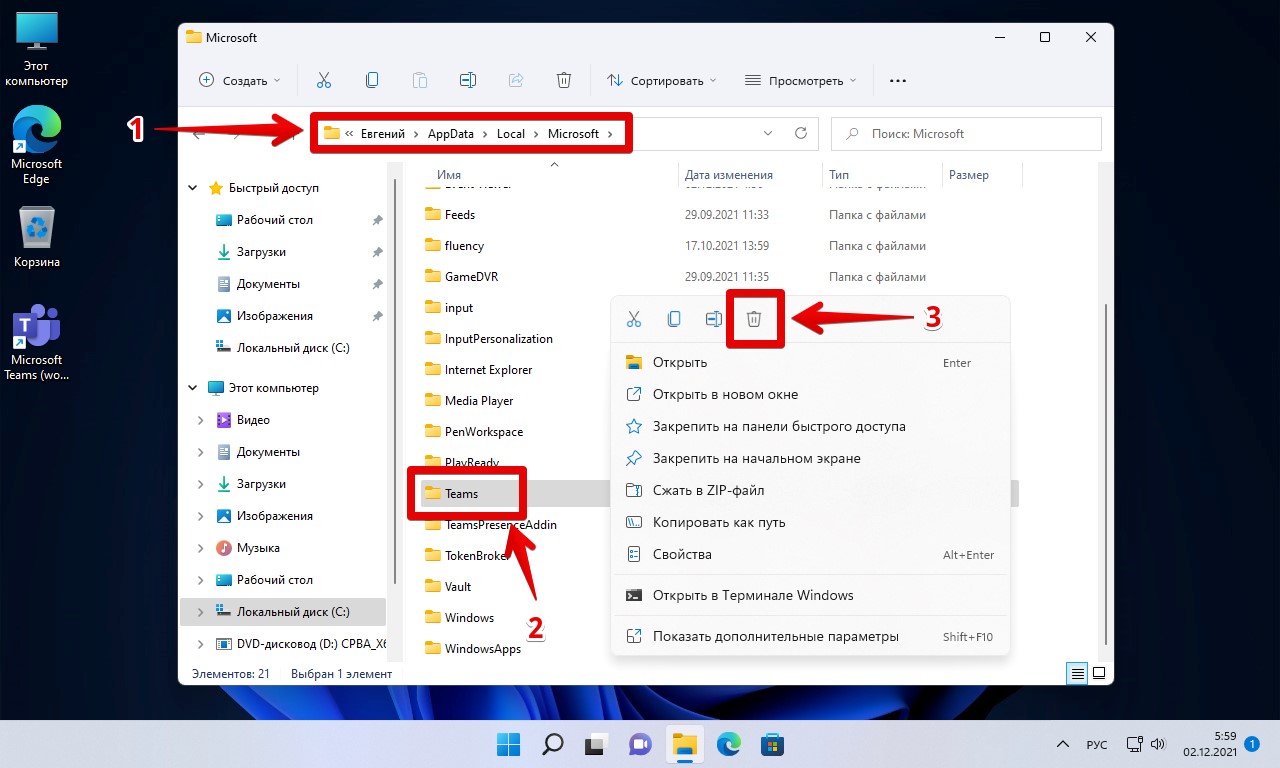Image resolution: width=1280 pixels, height=768 pixels.
Task: Collapse Этот компьютер tree node
Action: click(x=193, y=388)
